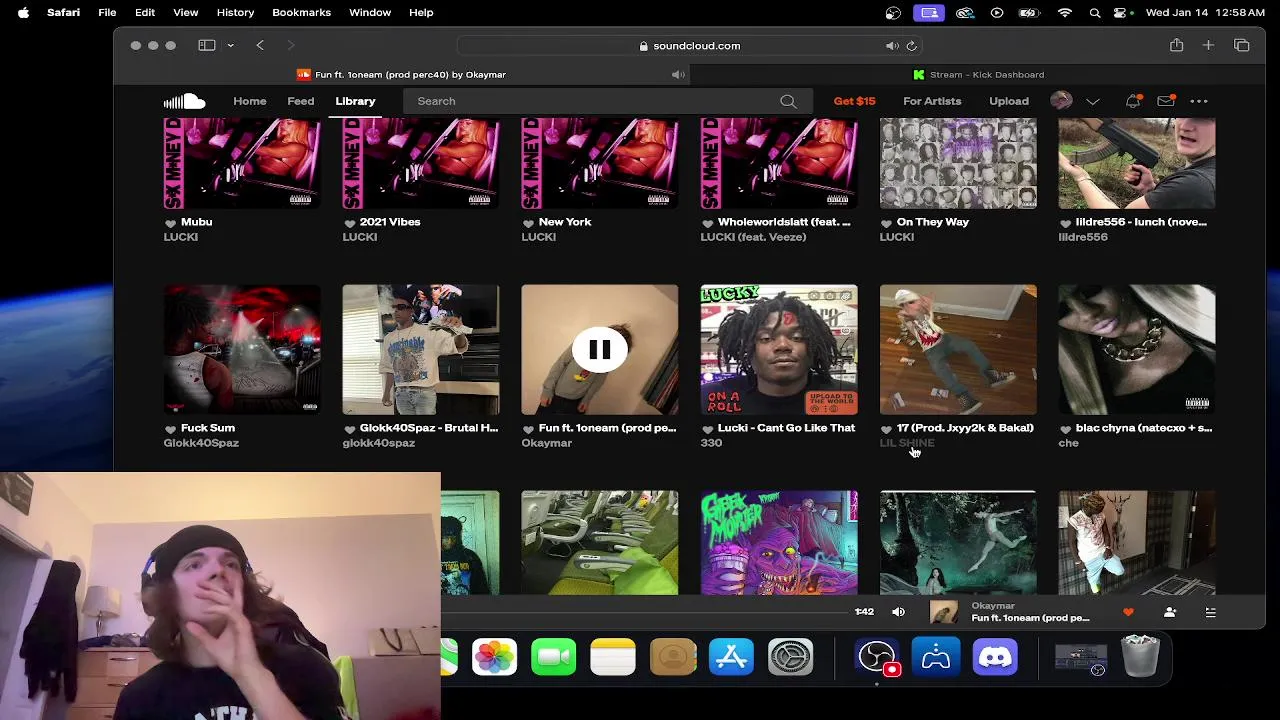Unlike the 2021 Vibes heart

[349, 223]
